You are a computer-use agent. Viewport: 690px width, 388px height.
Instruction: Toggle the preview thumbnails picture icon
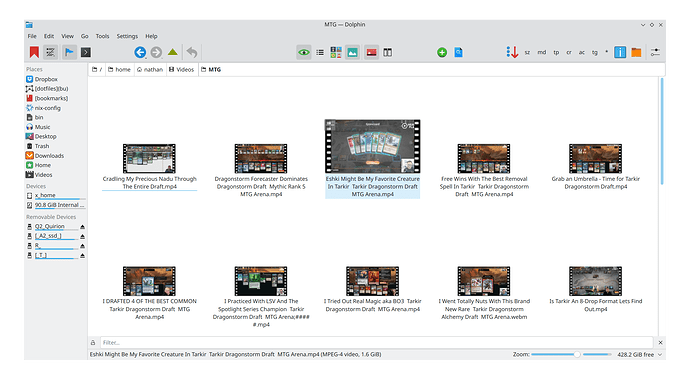point(352,52)
